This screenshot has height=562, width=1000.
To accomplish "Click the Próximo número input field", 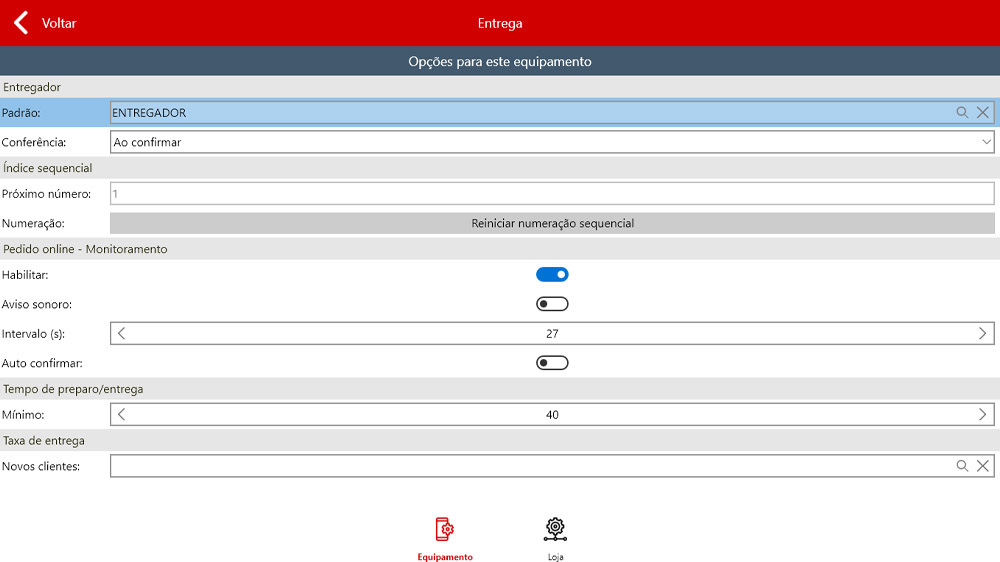I will tap(550, 194).
